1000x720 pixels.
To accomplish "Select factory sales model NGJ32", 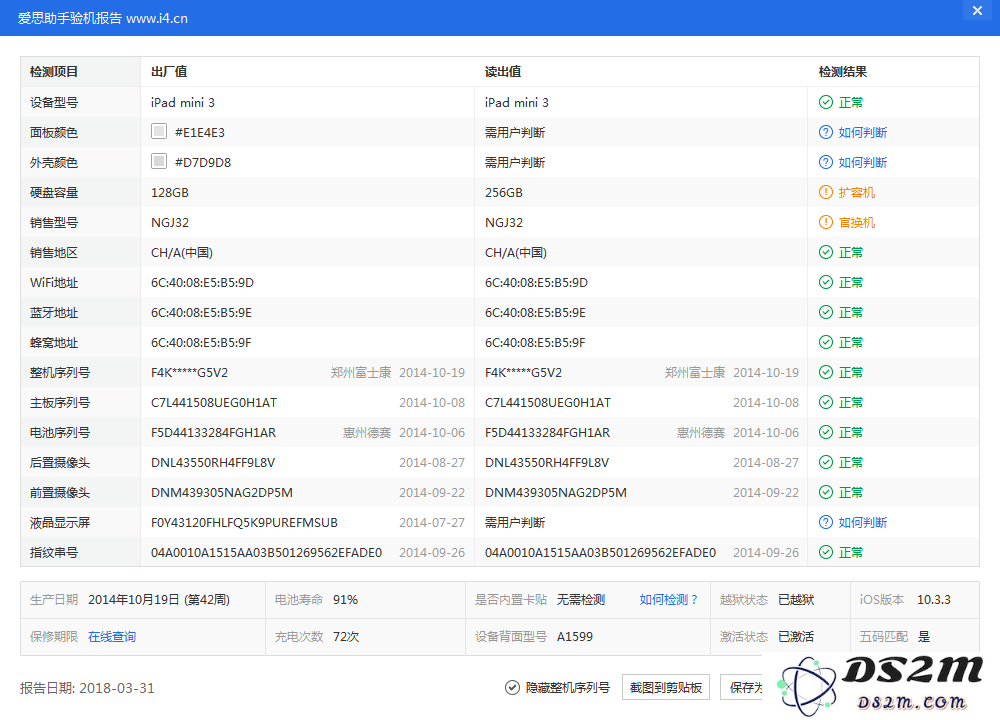I will 170,223.
